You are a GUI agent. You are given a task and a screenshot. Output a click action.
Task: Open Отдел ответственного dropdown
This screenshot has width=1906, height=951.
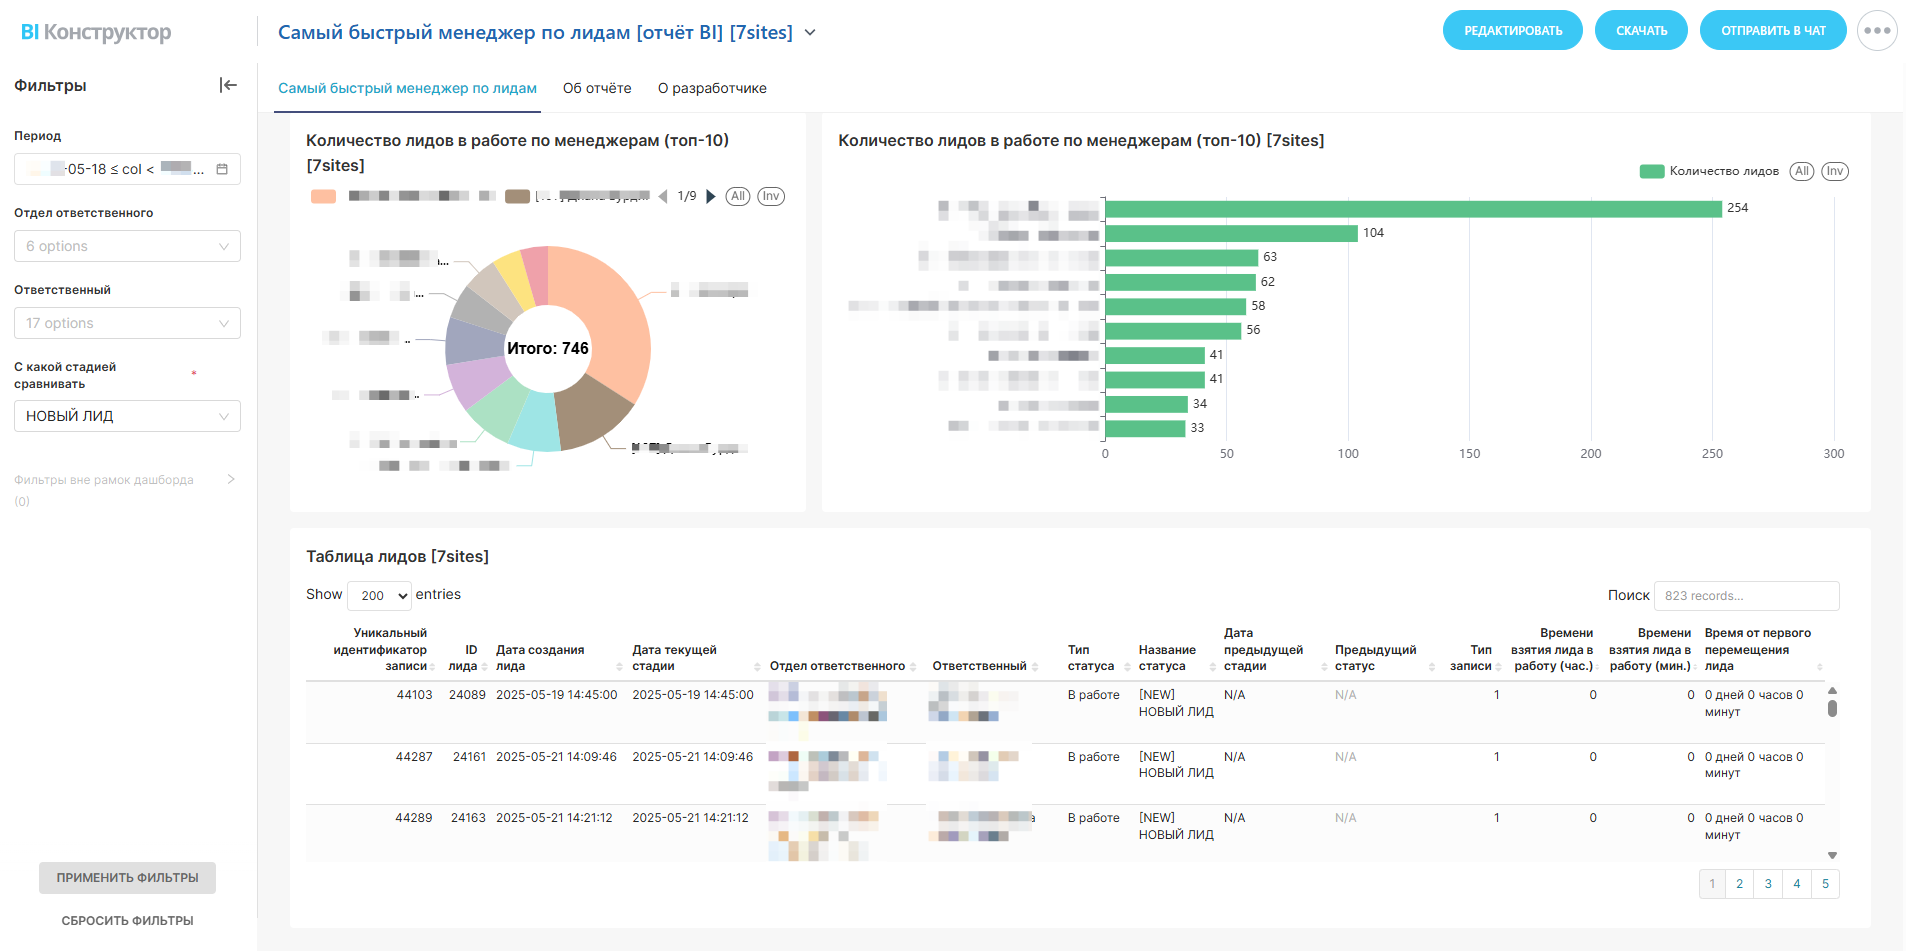click(127, 247)
